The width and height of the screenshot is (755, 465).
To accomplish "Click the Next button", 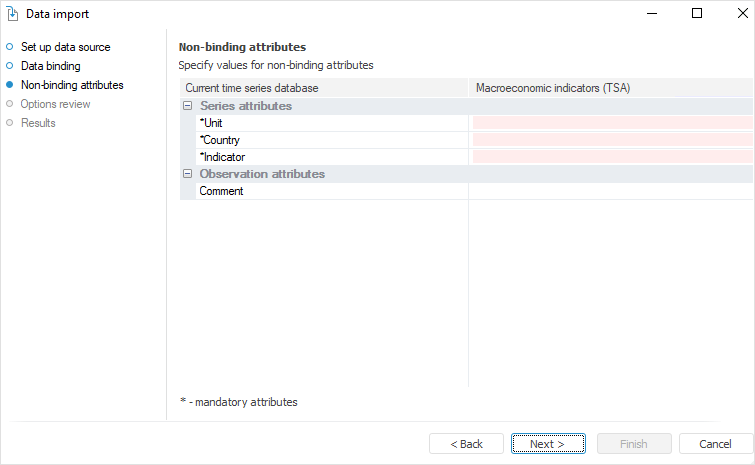I will click(x=547, y=444).
